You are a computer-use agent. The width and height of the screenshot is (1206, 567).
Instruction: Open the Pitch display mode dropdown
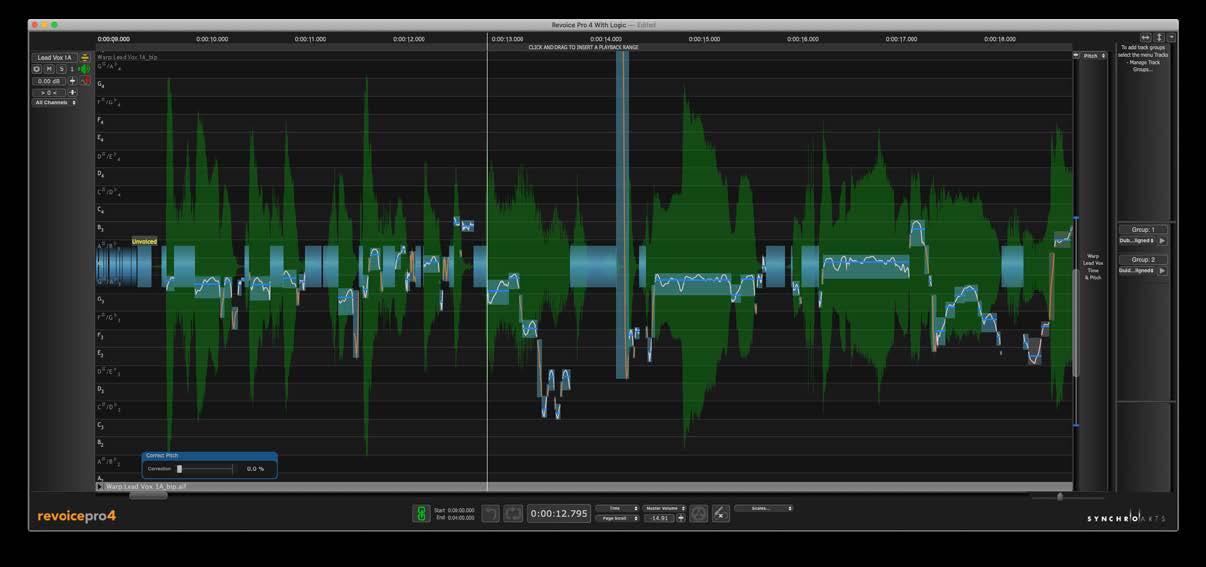(1093, 56)
